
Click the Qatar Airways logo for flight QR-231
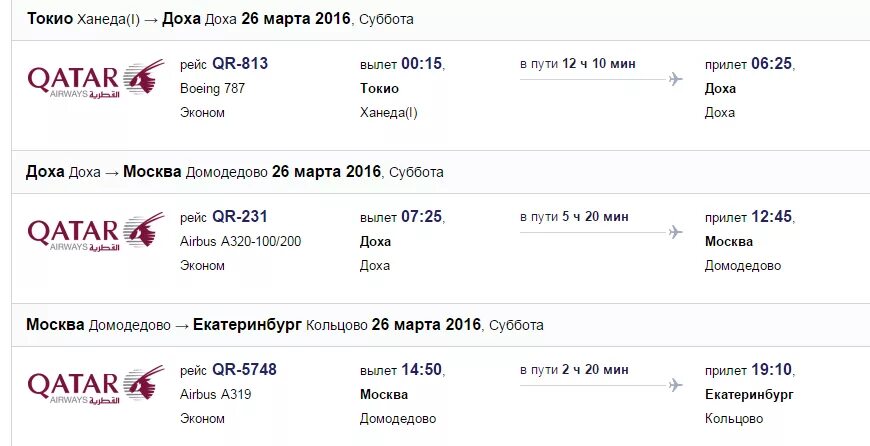(96, 232)
